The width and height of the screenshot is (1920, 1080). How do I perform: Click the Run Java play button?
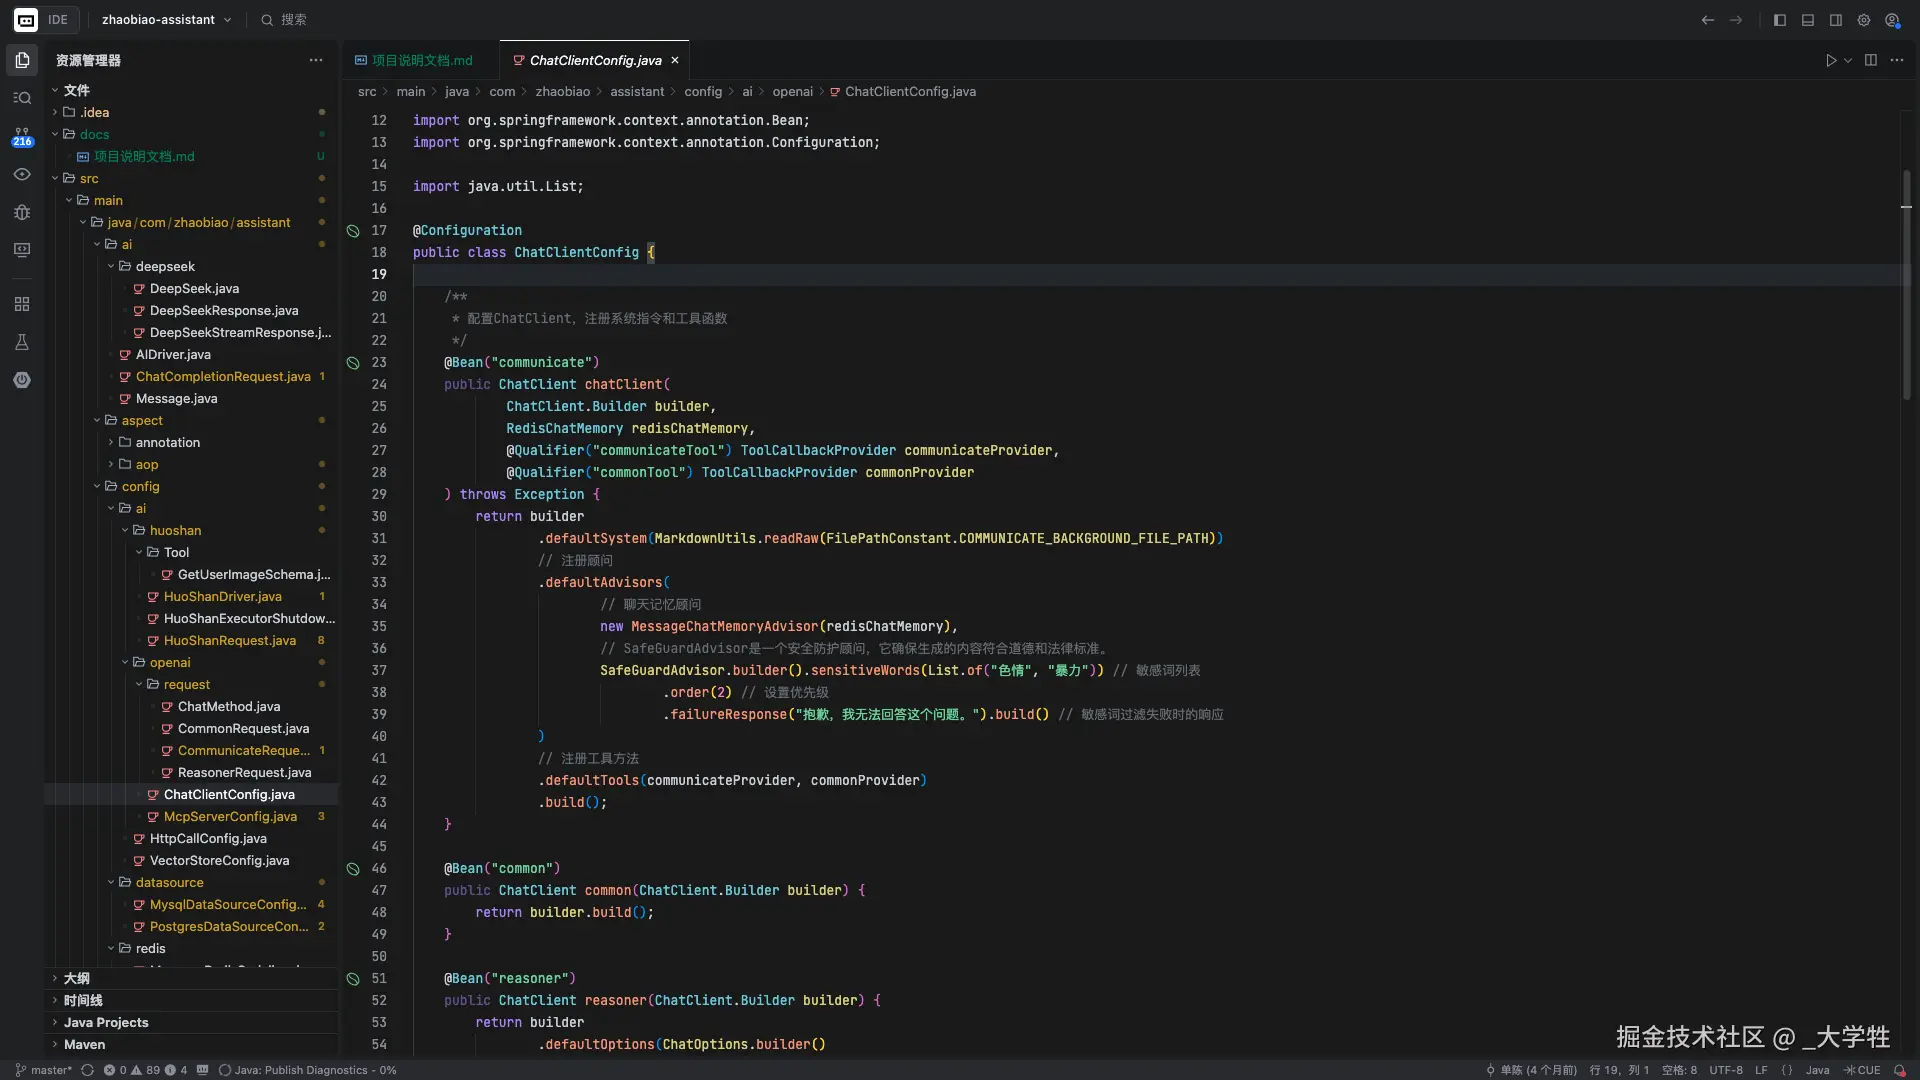[1830, 60]
